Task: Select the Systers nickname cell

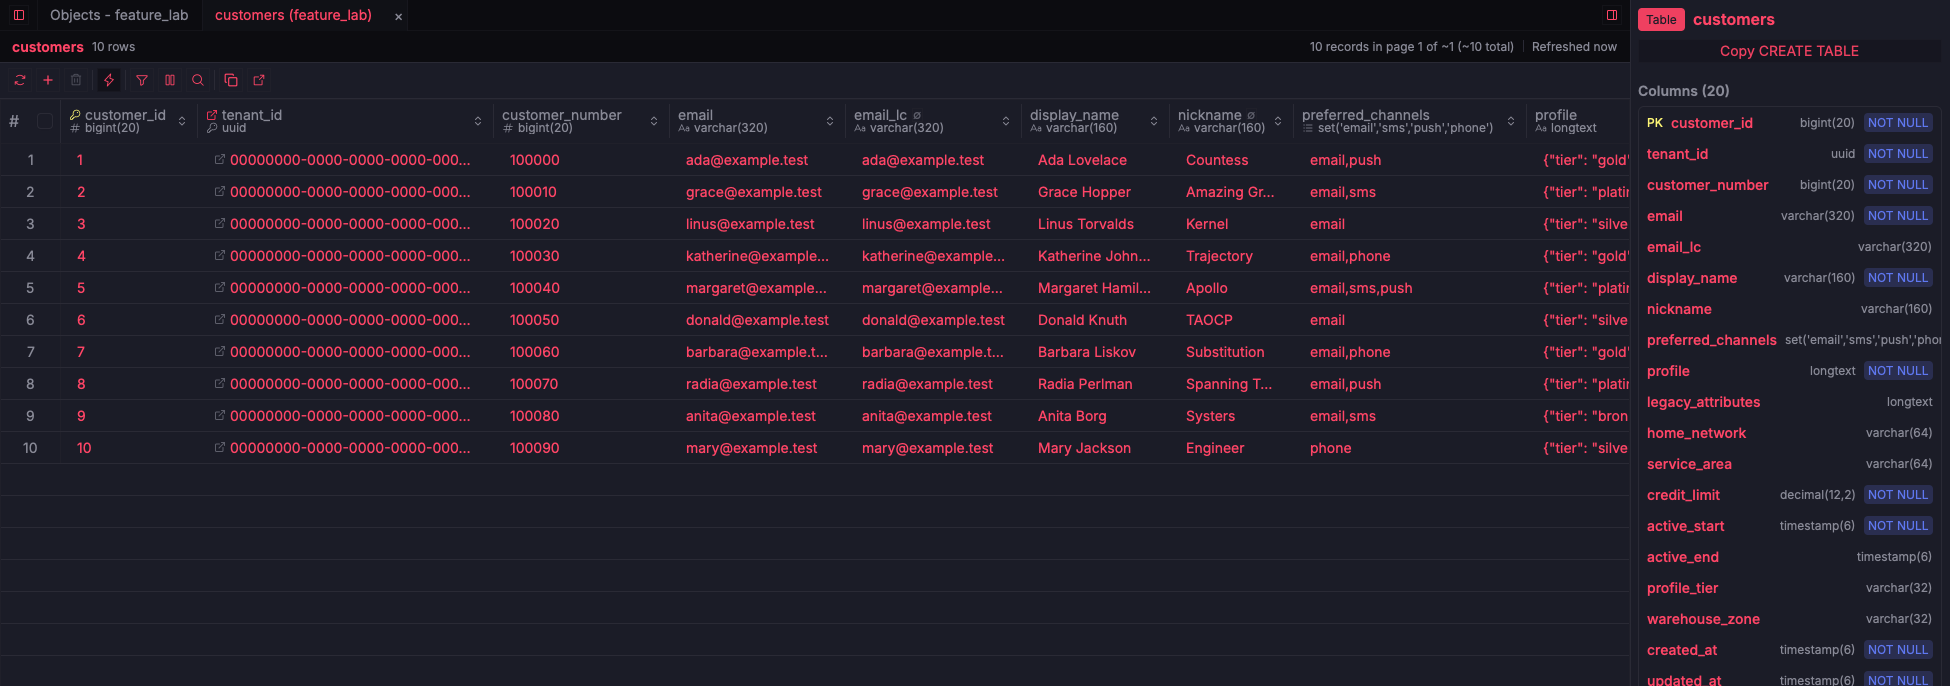Action: [1231, 416]
